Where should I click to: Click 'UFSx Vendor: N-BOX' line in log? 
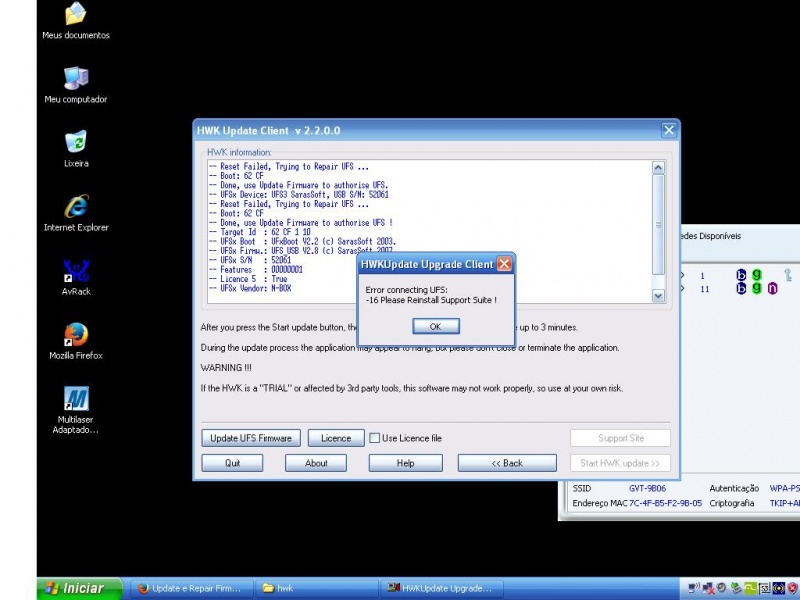click(x=251, y=288)
